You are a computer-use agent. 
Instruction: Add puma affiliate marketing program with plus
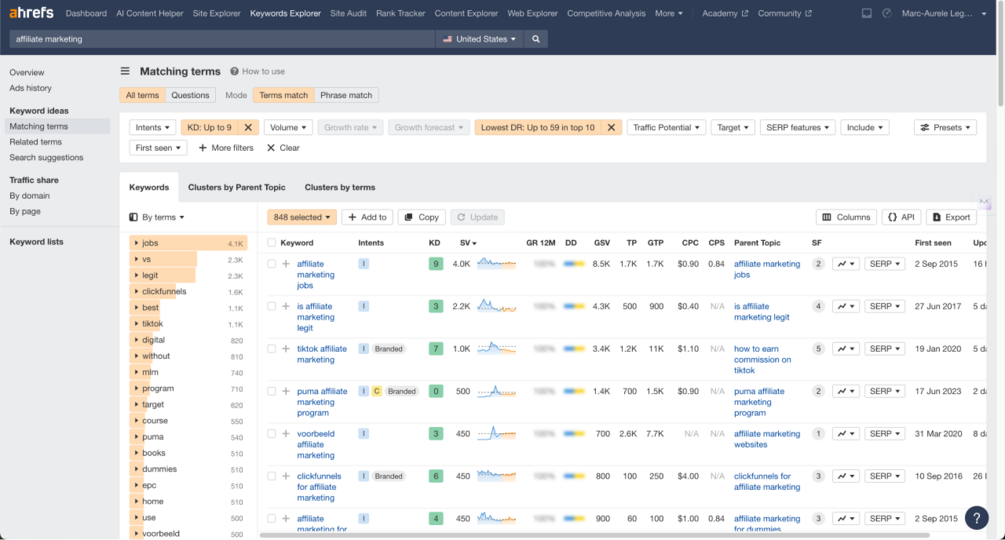coord(286,391)
